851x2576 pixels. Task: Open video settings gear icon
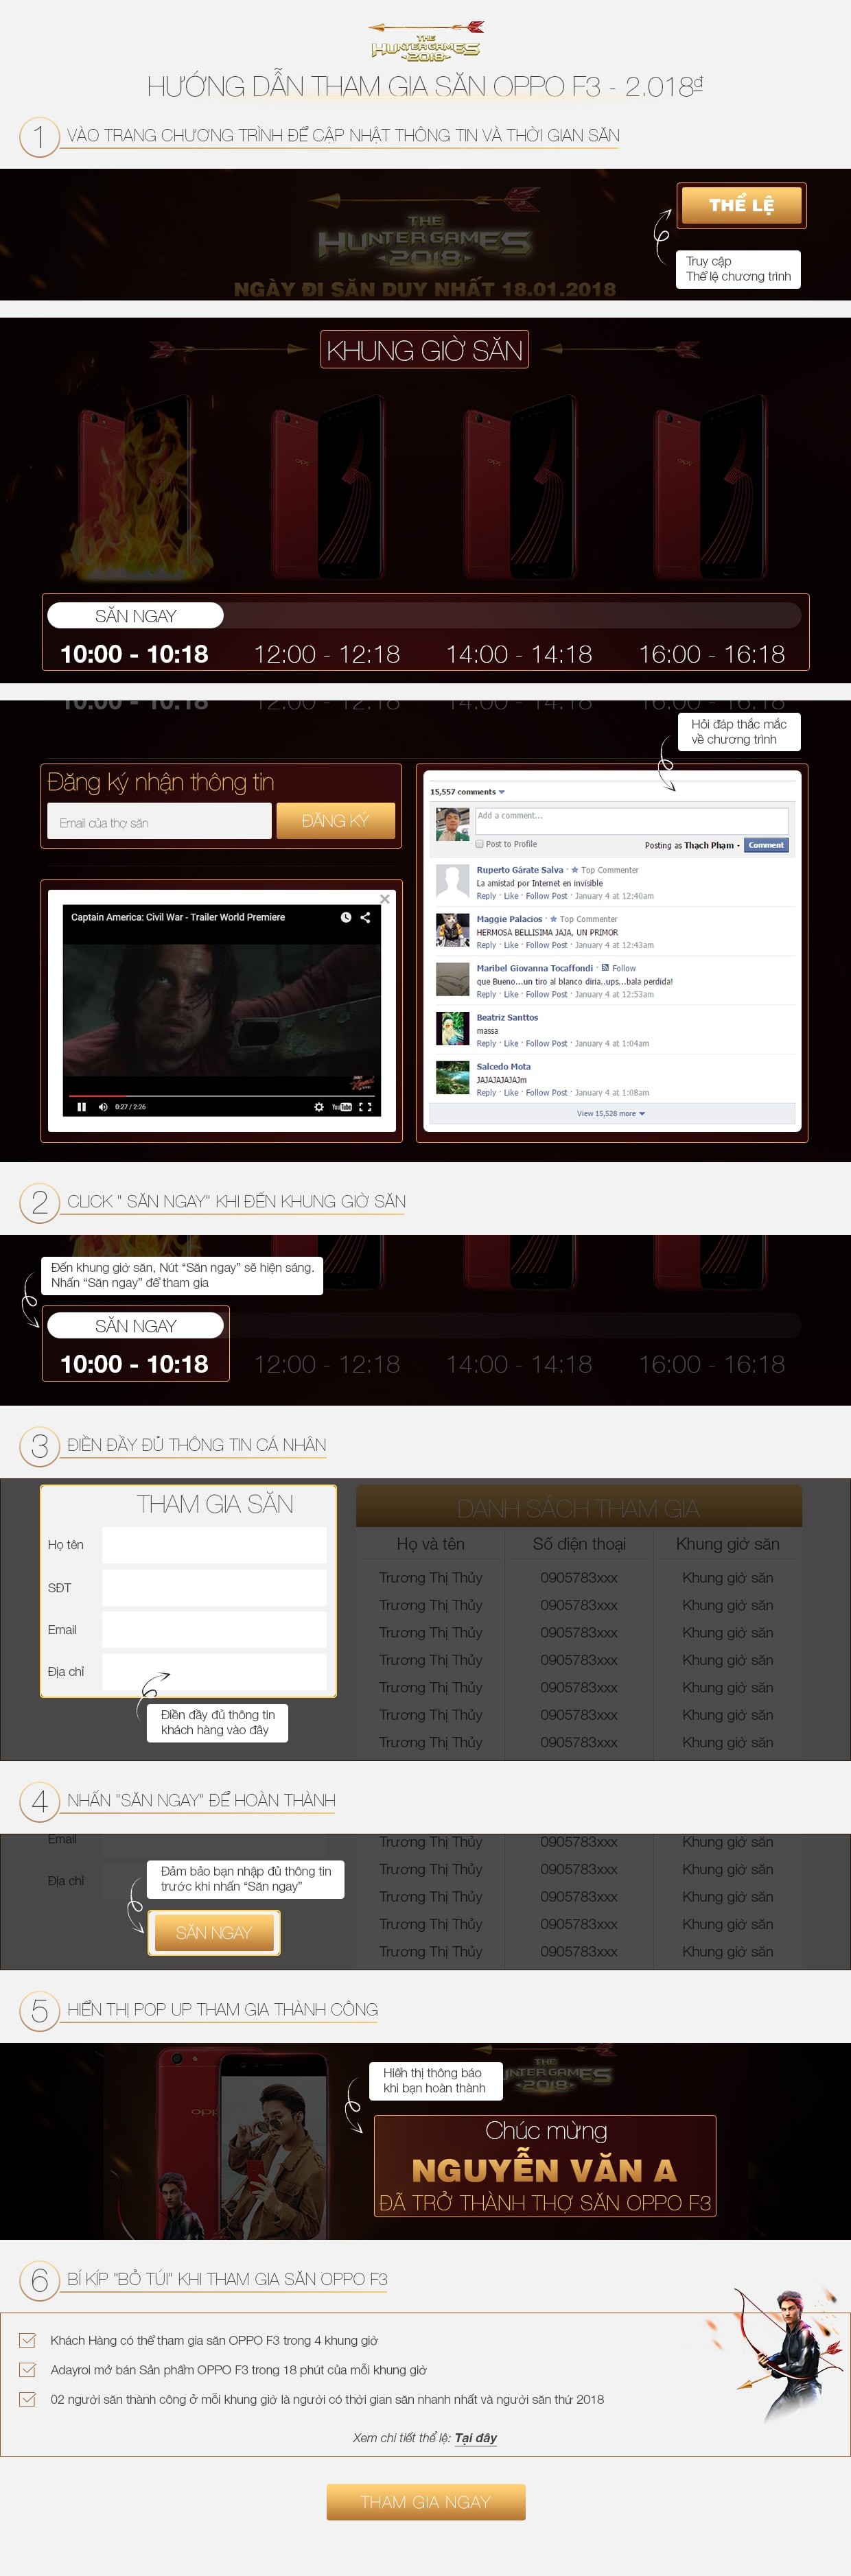point(319,1106)
